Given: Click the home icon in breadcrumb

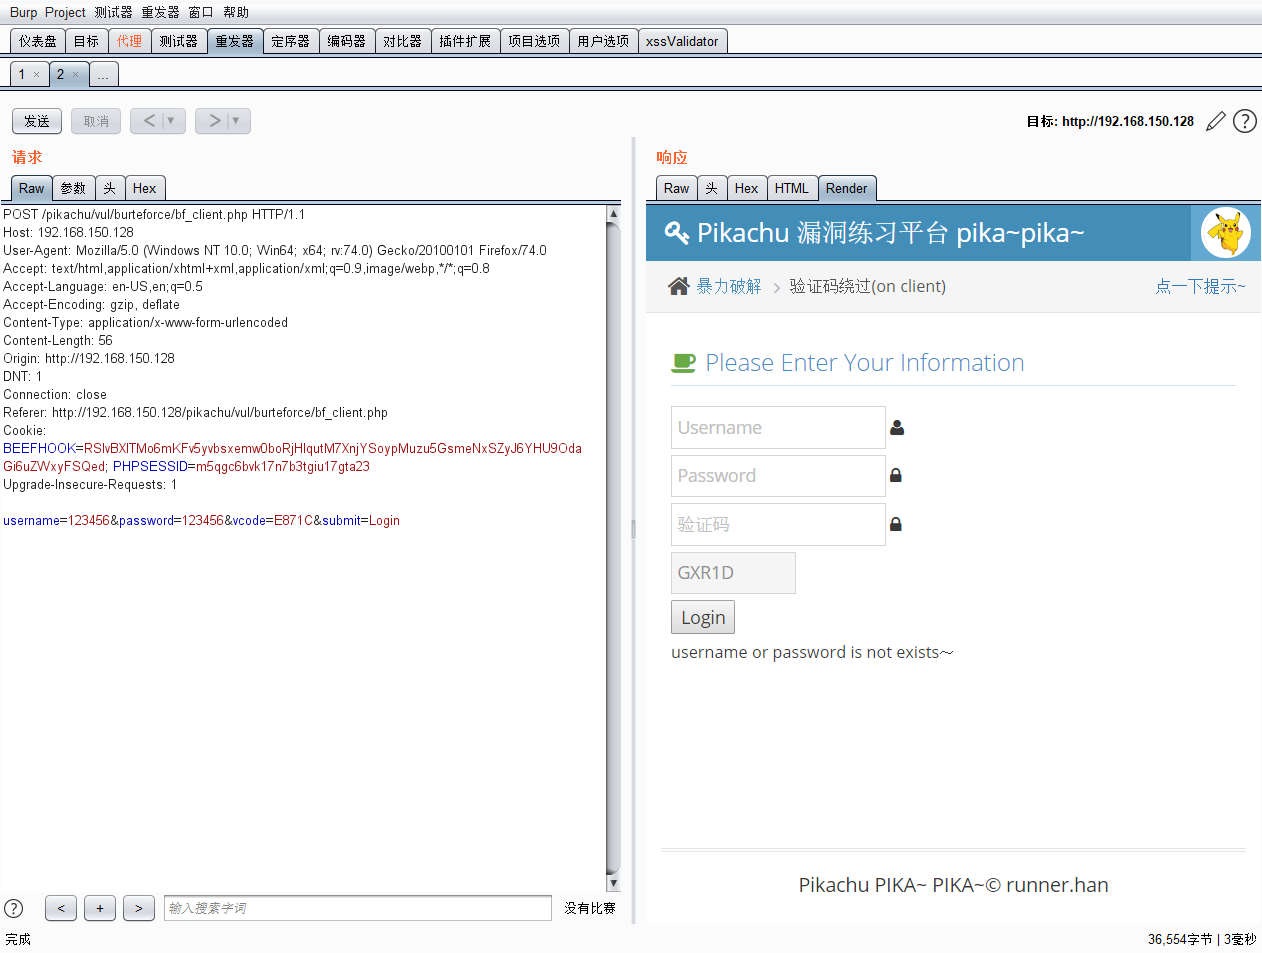Looking at the screenshot, I should click(679, 286).
